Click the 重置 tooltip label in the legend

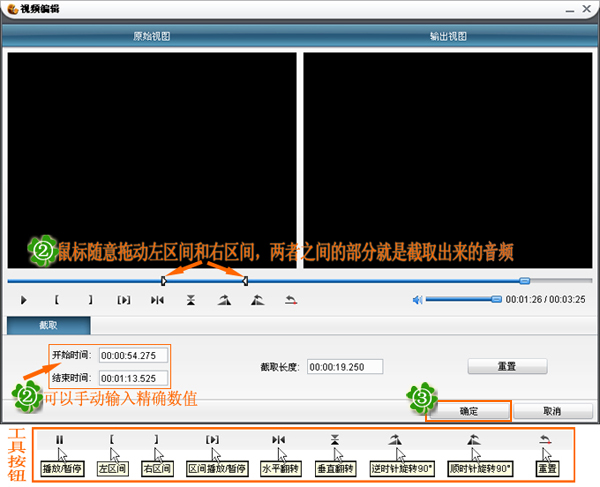pos(548,469)
